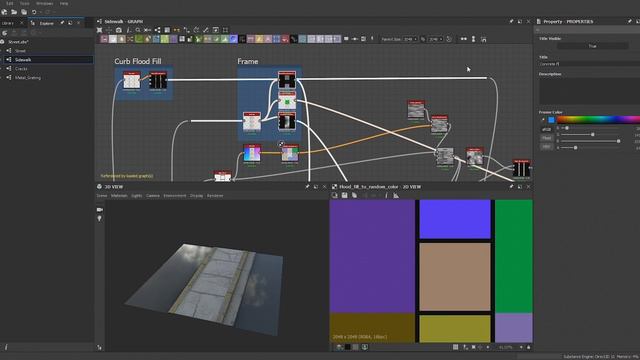Image resolution: width=640 pixels, height=360 pixels.
Task: Click the vertical node alignment icon
Action: click(473, 39)
